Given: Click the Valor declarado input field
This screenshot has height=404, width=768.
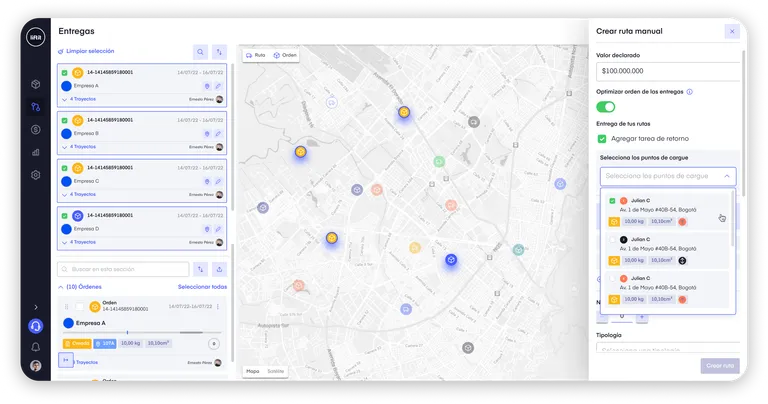Looking at the screenshot, I should [667, 71].
